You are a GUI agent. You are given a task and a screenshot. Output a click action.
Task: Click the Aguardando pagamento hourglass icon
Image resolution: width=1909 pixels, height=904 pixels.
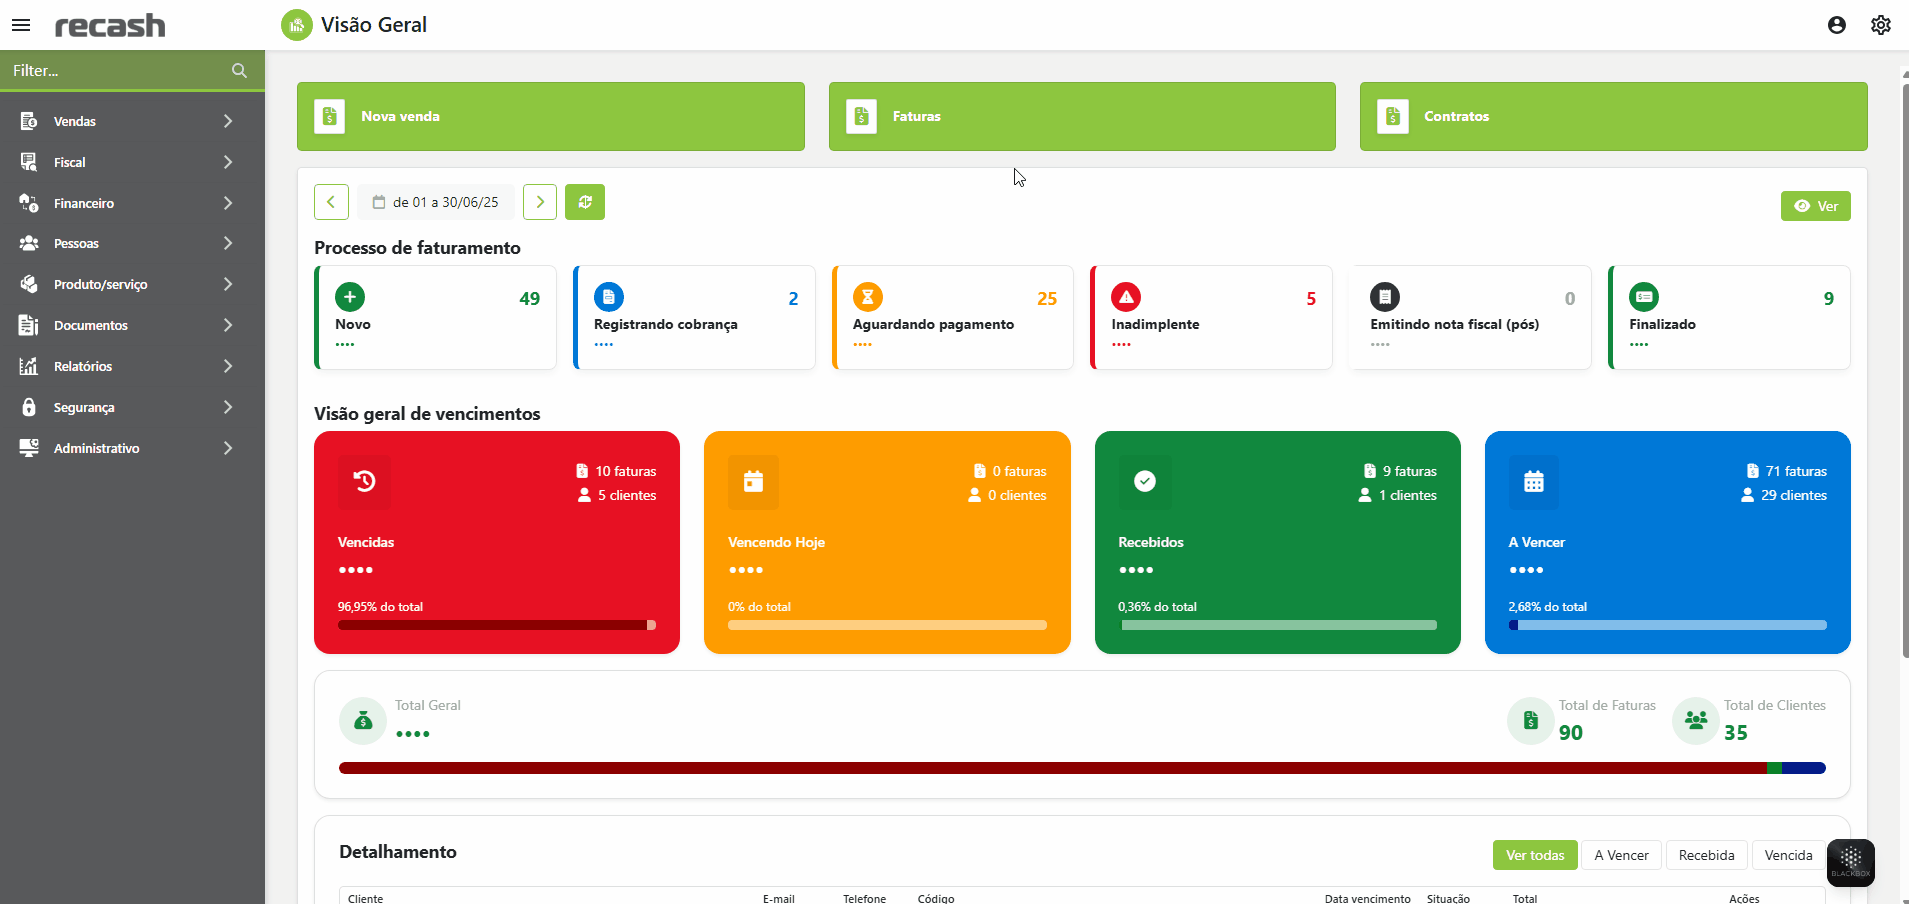(867, 297)
